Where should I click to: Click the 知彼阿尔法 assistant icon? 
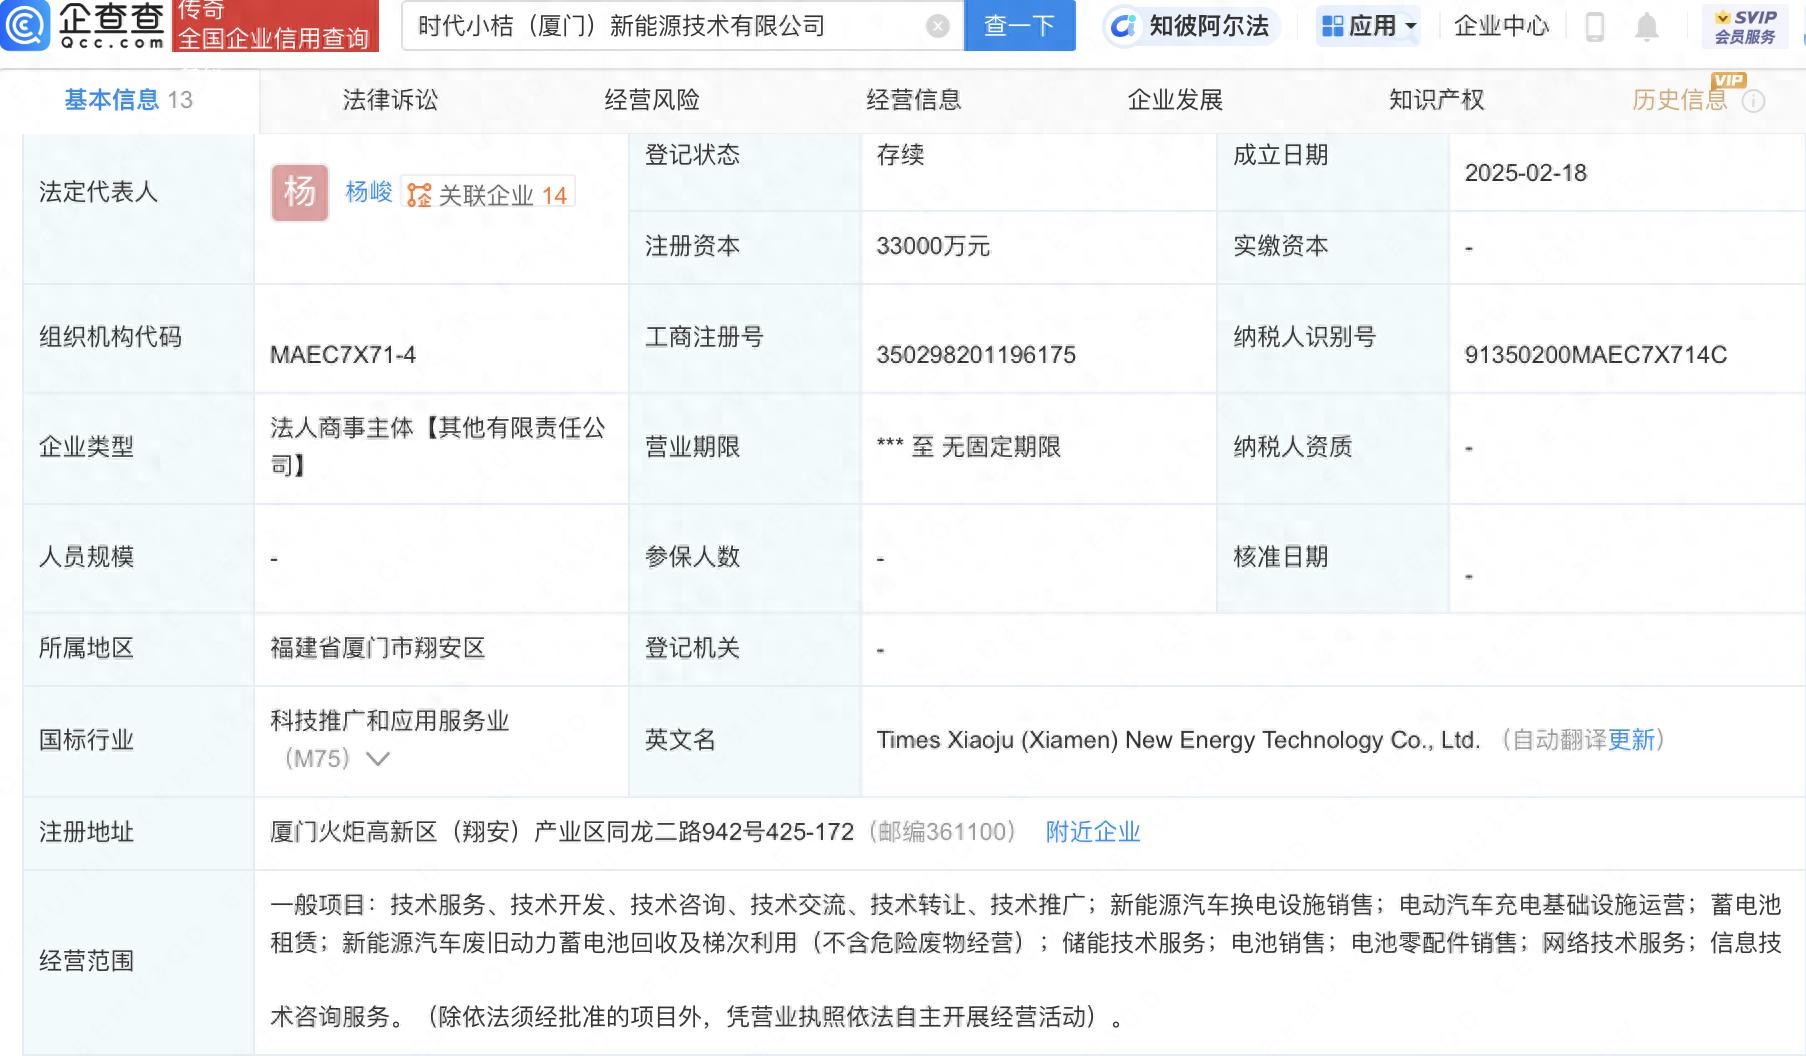tap(1124, 26)
